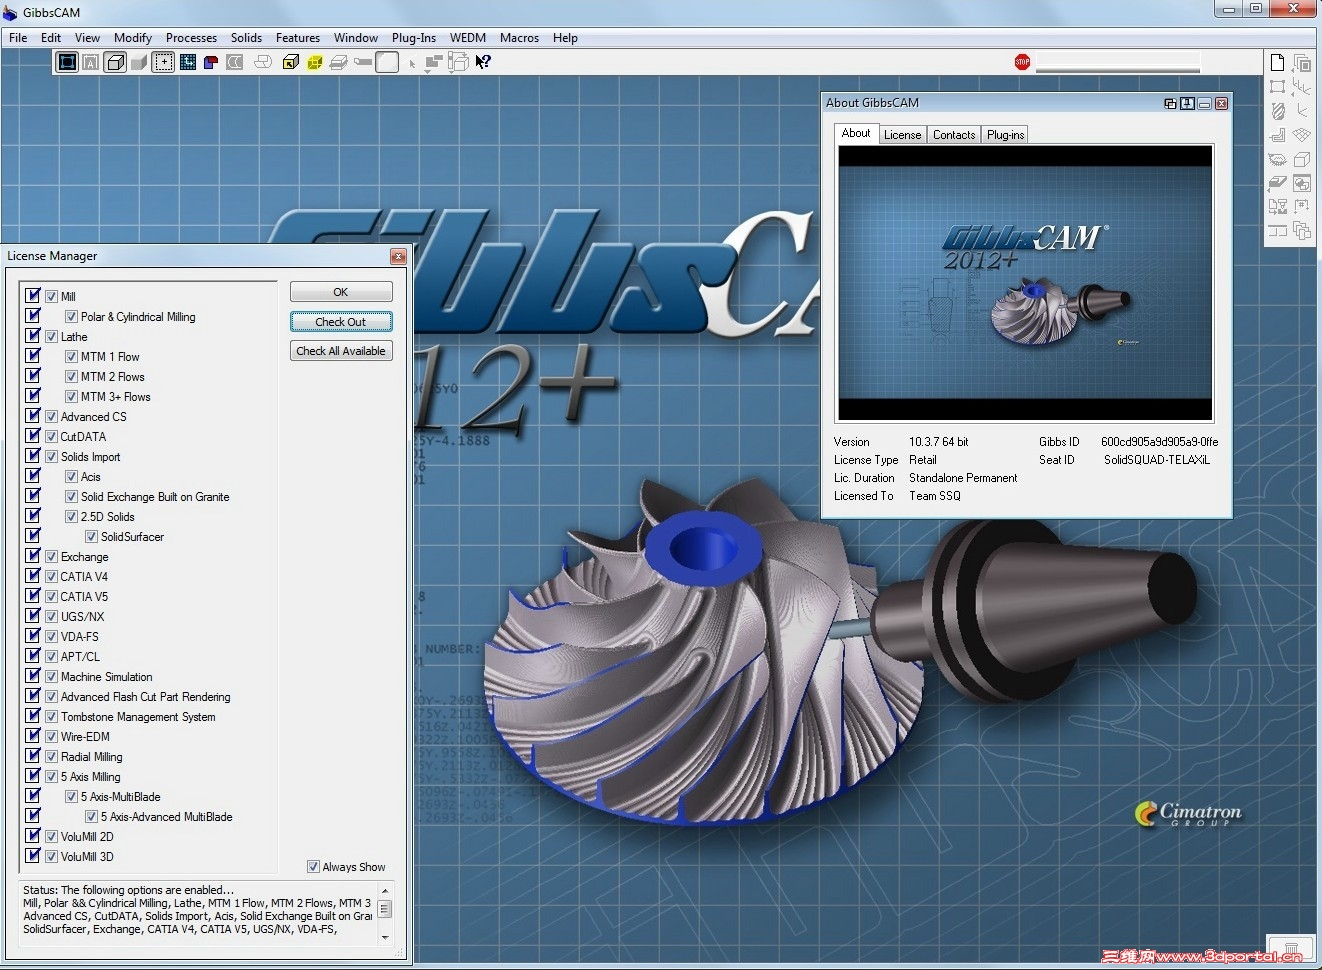Click the pin icon on About GibbsCAM title bar
This screenshot has width=1322, height=970.
(x=1187, y=103)
